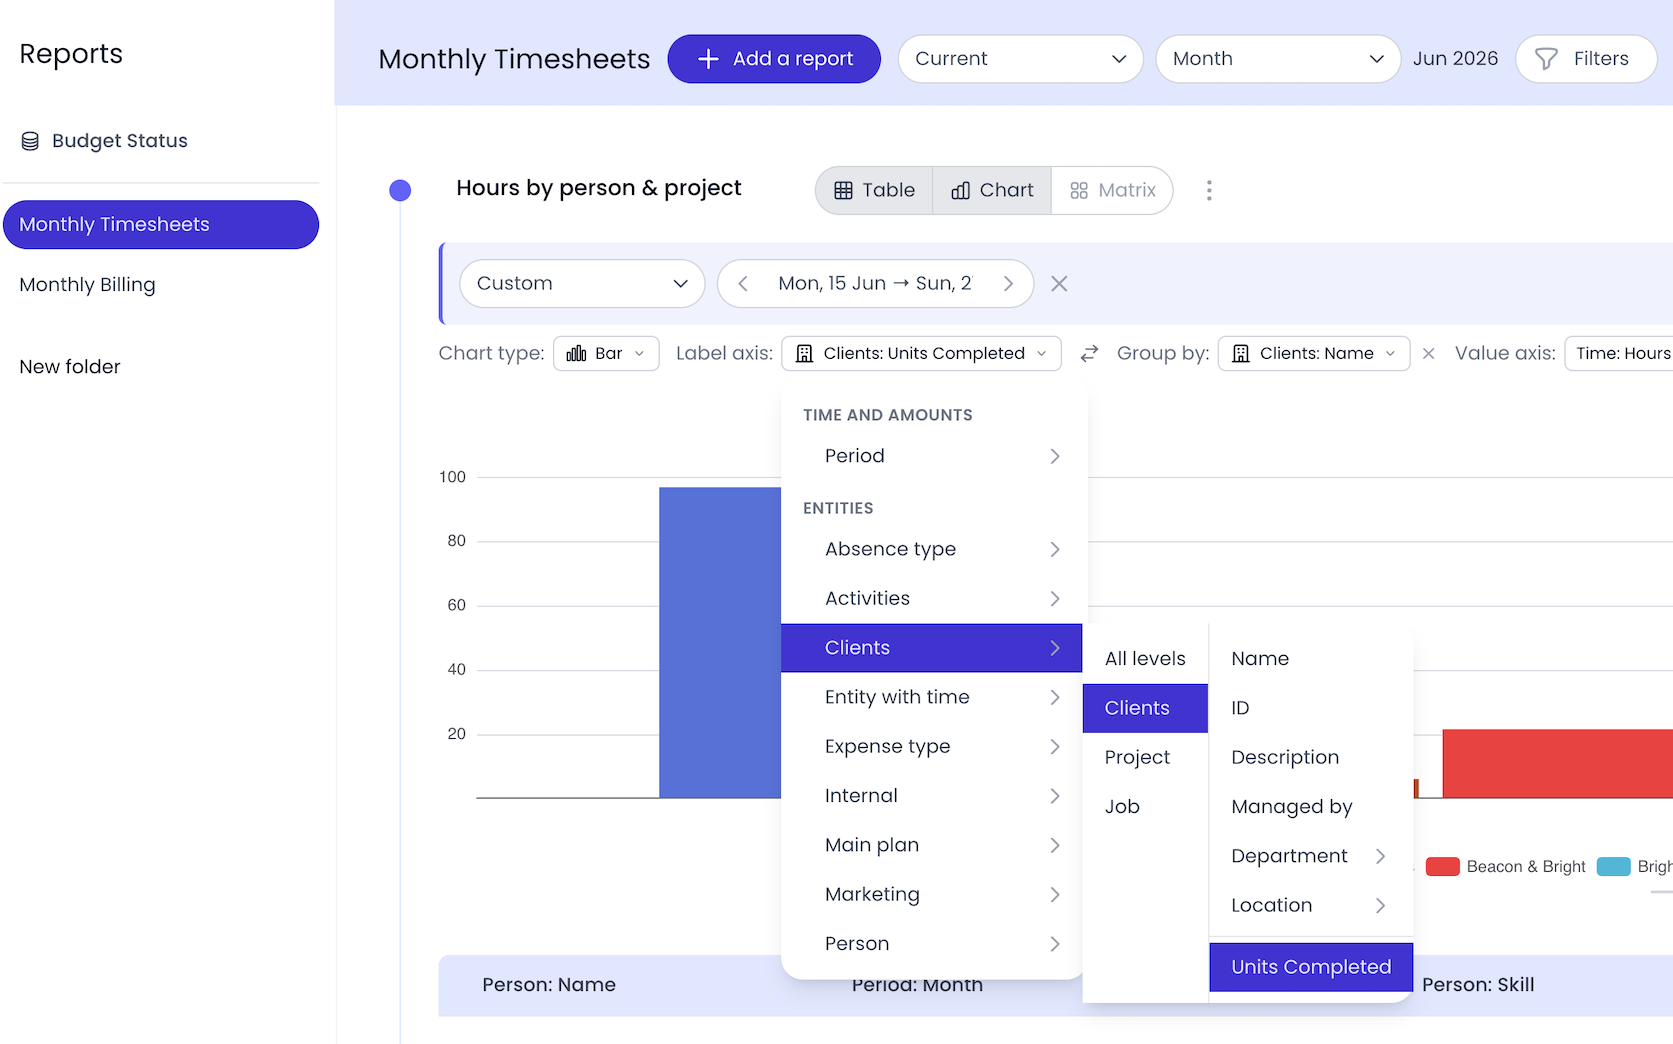
Task: Open Monthly Timesheets in sidebar
Action: [161, 225]
